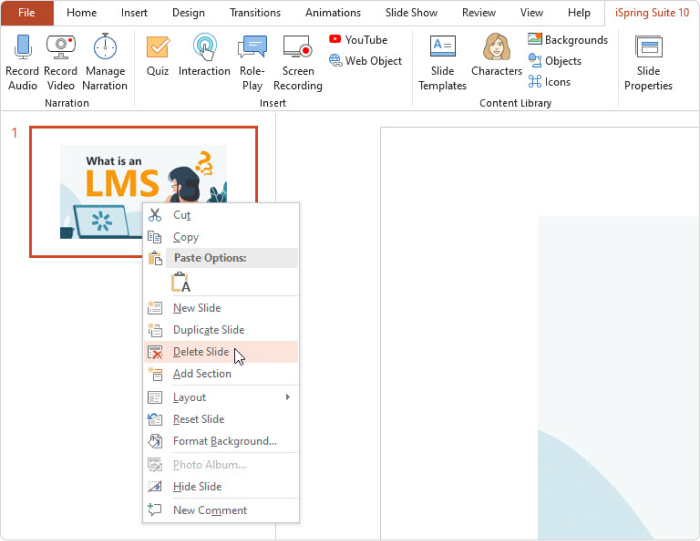Choose Copy from context menu
The width and height of the screenshot is (700, 541).
tap(221, 237)
